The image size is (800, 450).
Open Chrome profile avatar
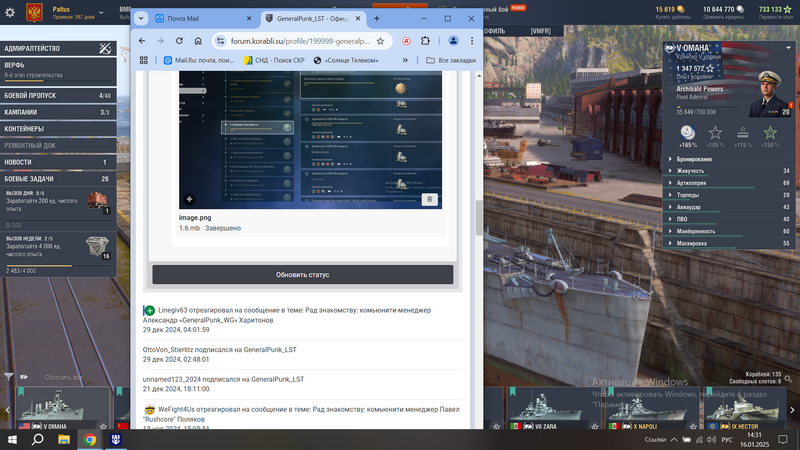453,41
